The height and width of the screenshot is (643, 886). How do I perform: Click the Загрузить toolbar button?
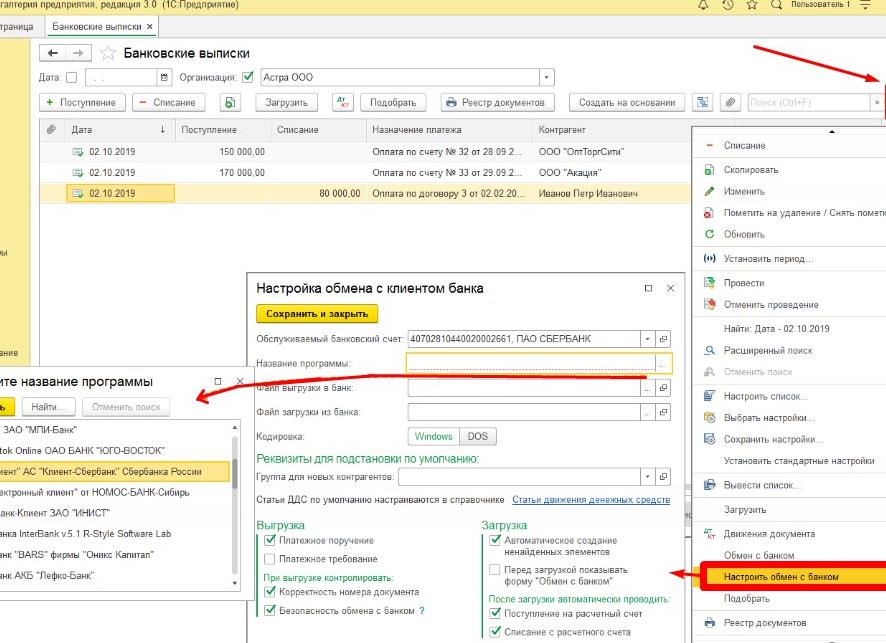[x=286, y=102]
